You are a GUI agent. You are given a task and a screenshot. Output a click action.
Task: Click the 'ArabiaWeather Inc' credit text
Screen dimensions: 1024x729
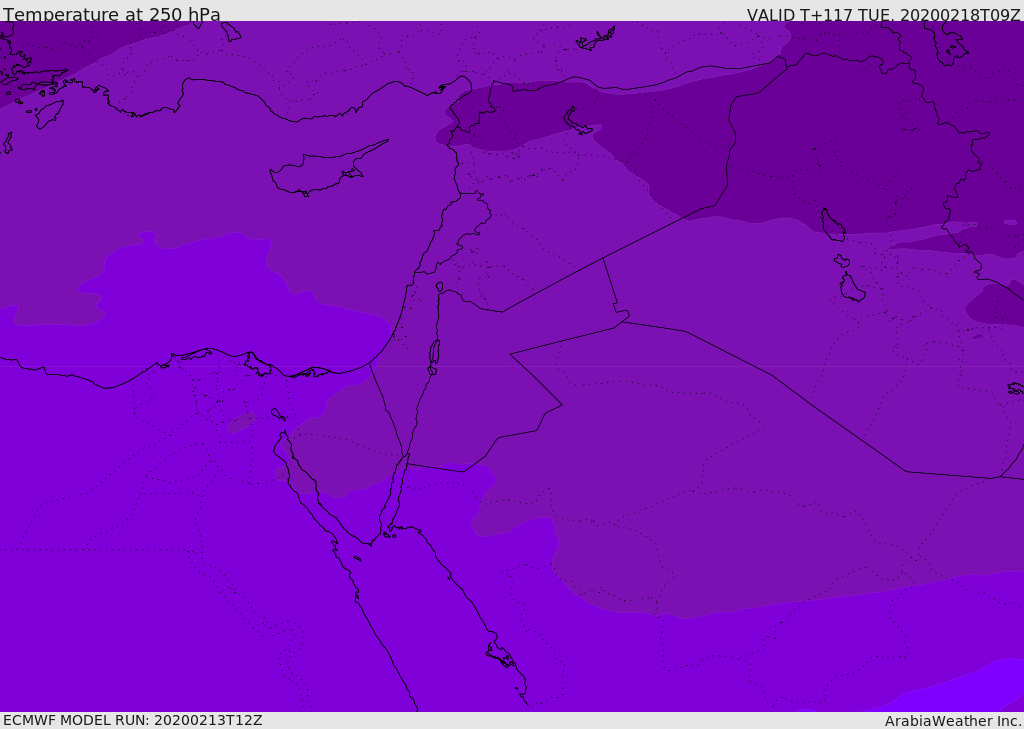[x=953, y=721]
